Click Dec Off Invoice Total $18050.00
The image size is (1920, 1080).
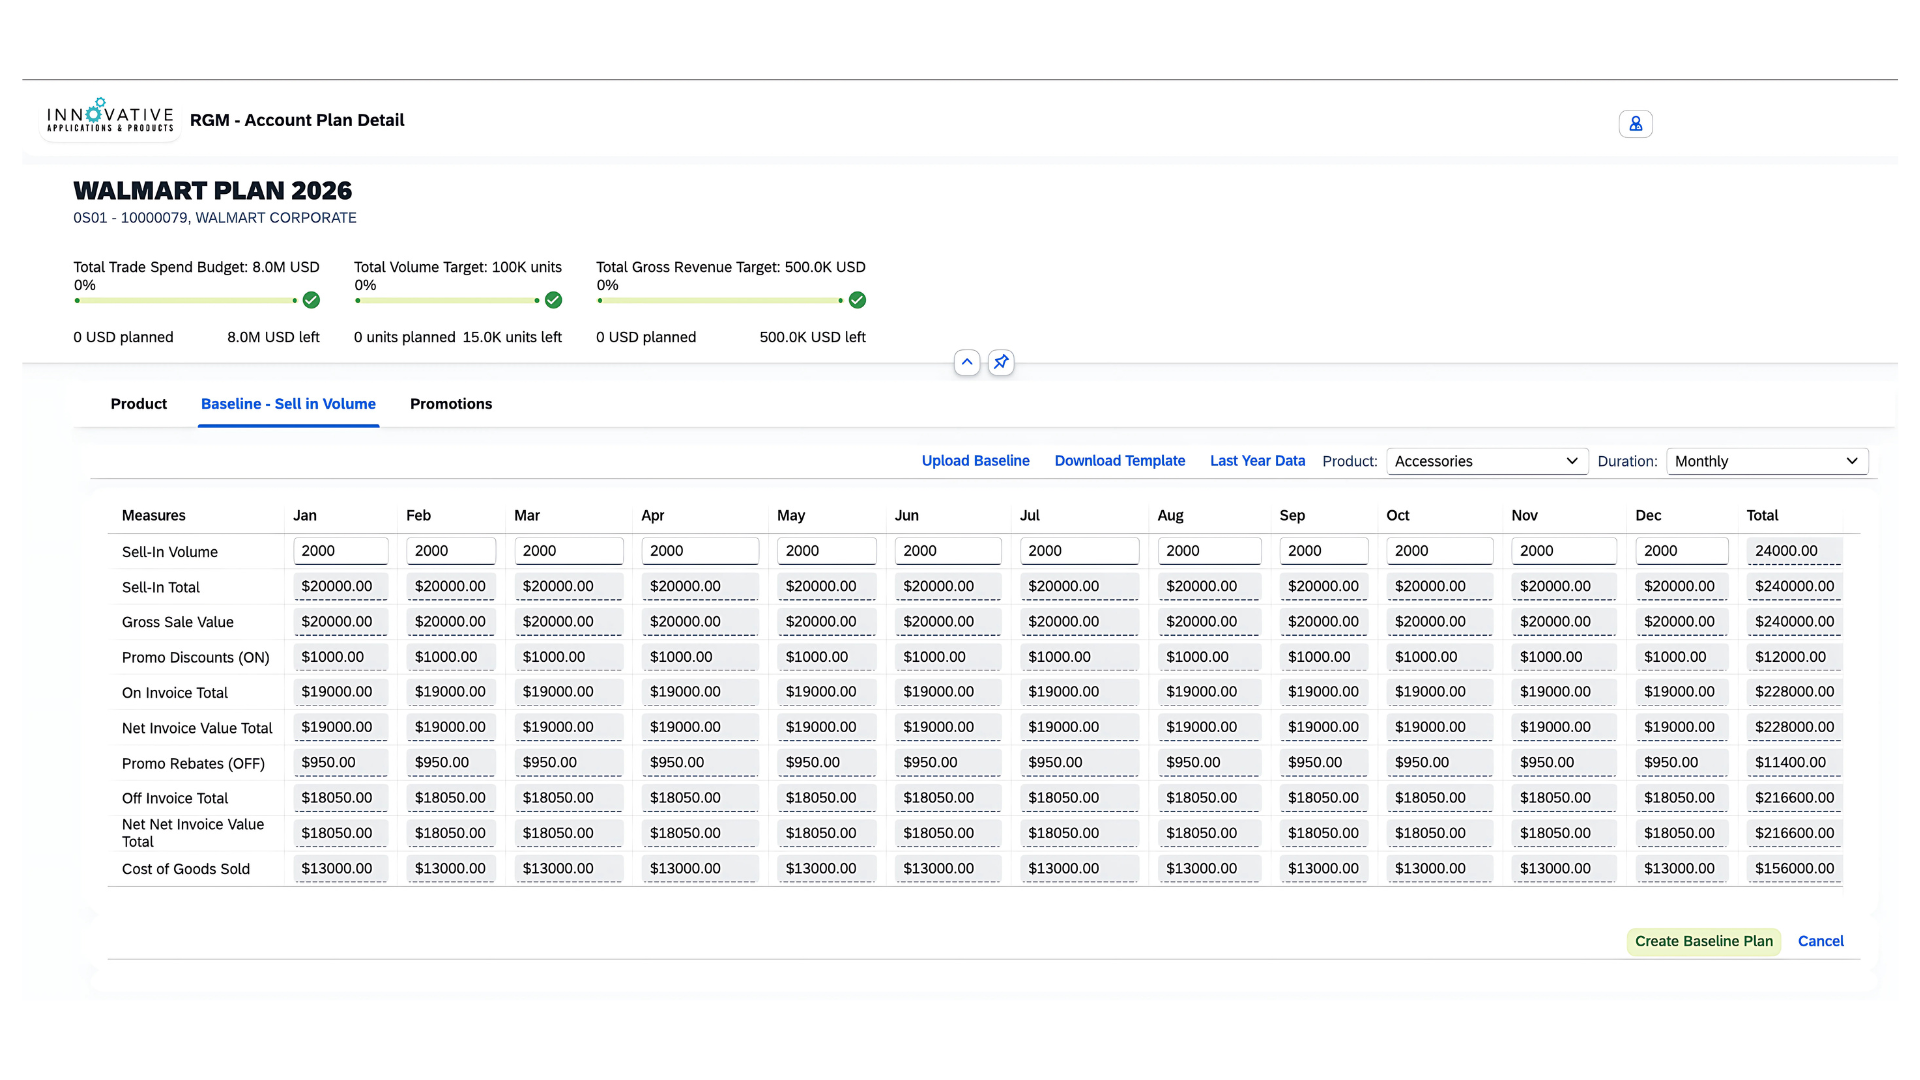pos(1681,798)
